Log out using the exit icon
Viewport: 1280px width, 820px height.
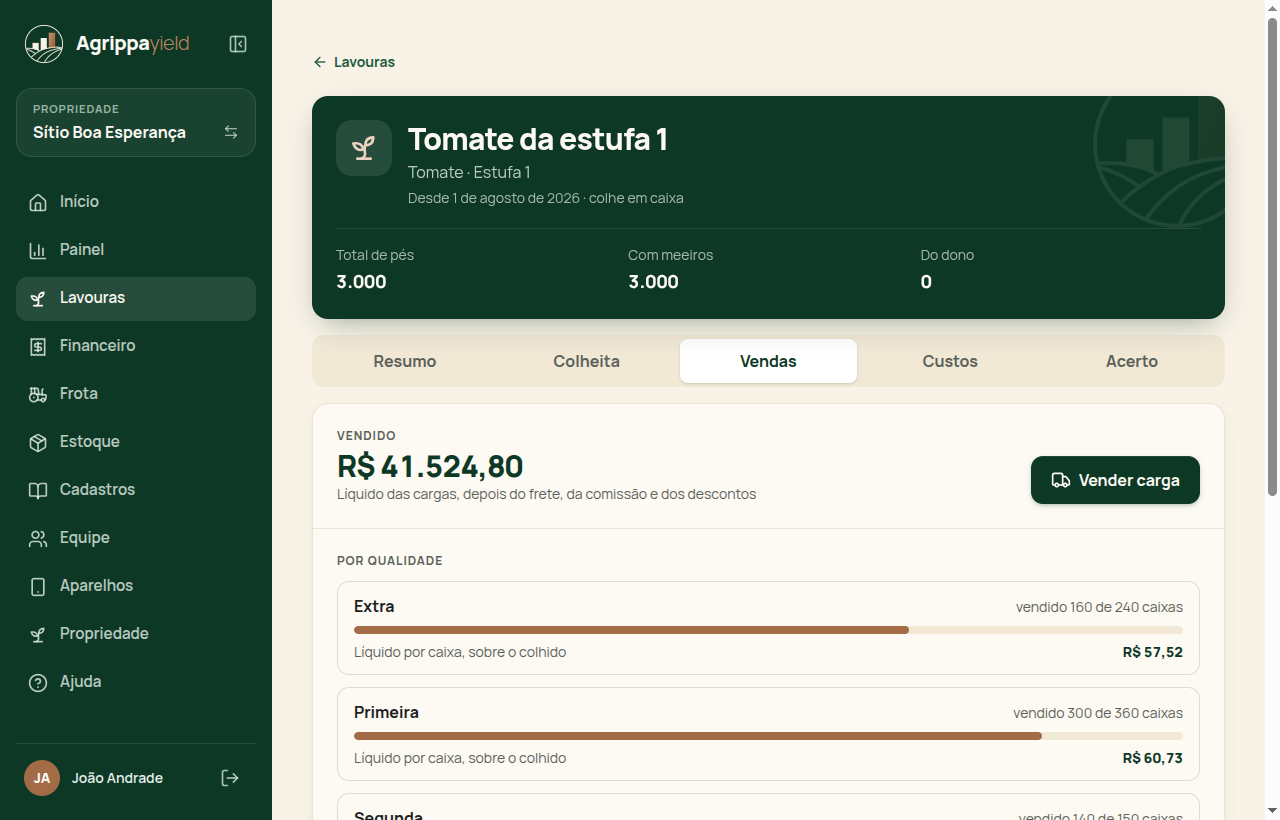coord(230,778)
